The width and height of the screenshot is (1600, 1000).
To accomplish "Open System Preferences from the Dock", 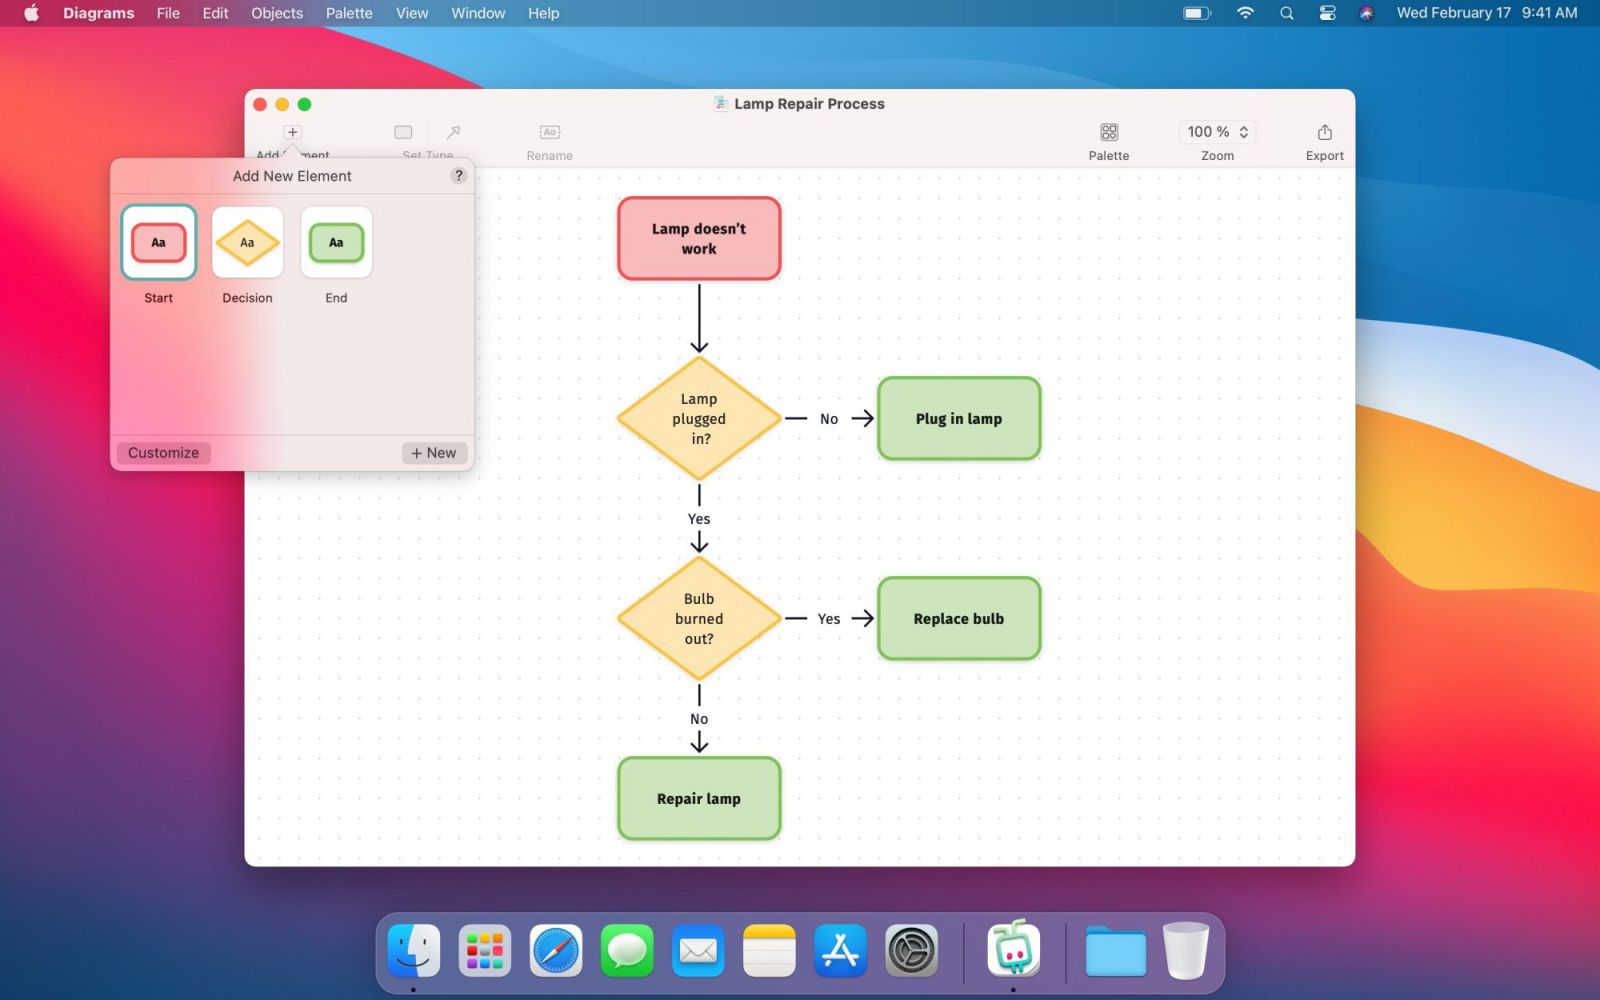I will (x=911, y=950).
